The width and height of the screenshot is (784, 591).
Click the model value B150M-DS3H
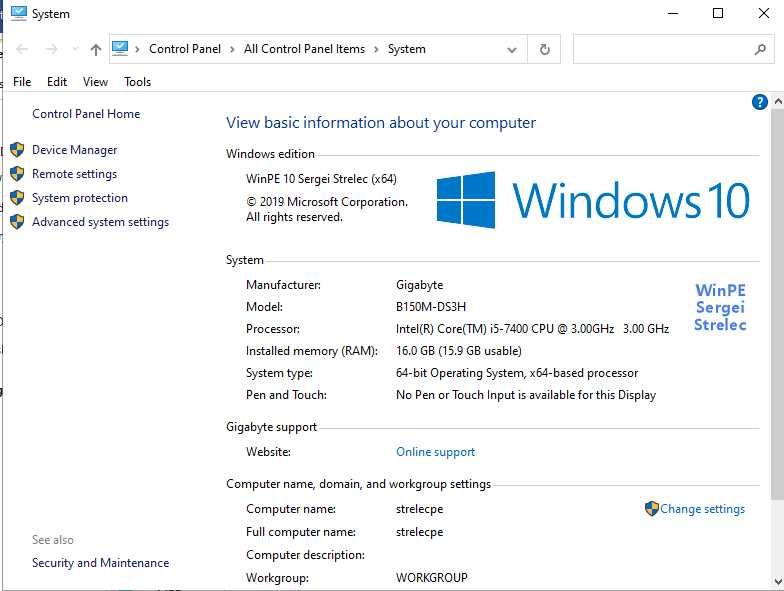pos(431,306)
